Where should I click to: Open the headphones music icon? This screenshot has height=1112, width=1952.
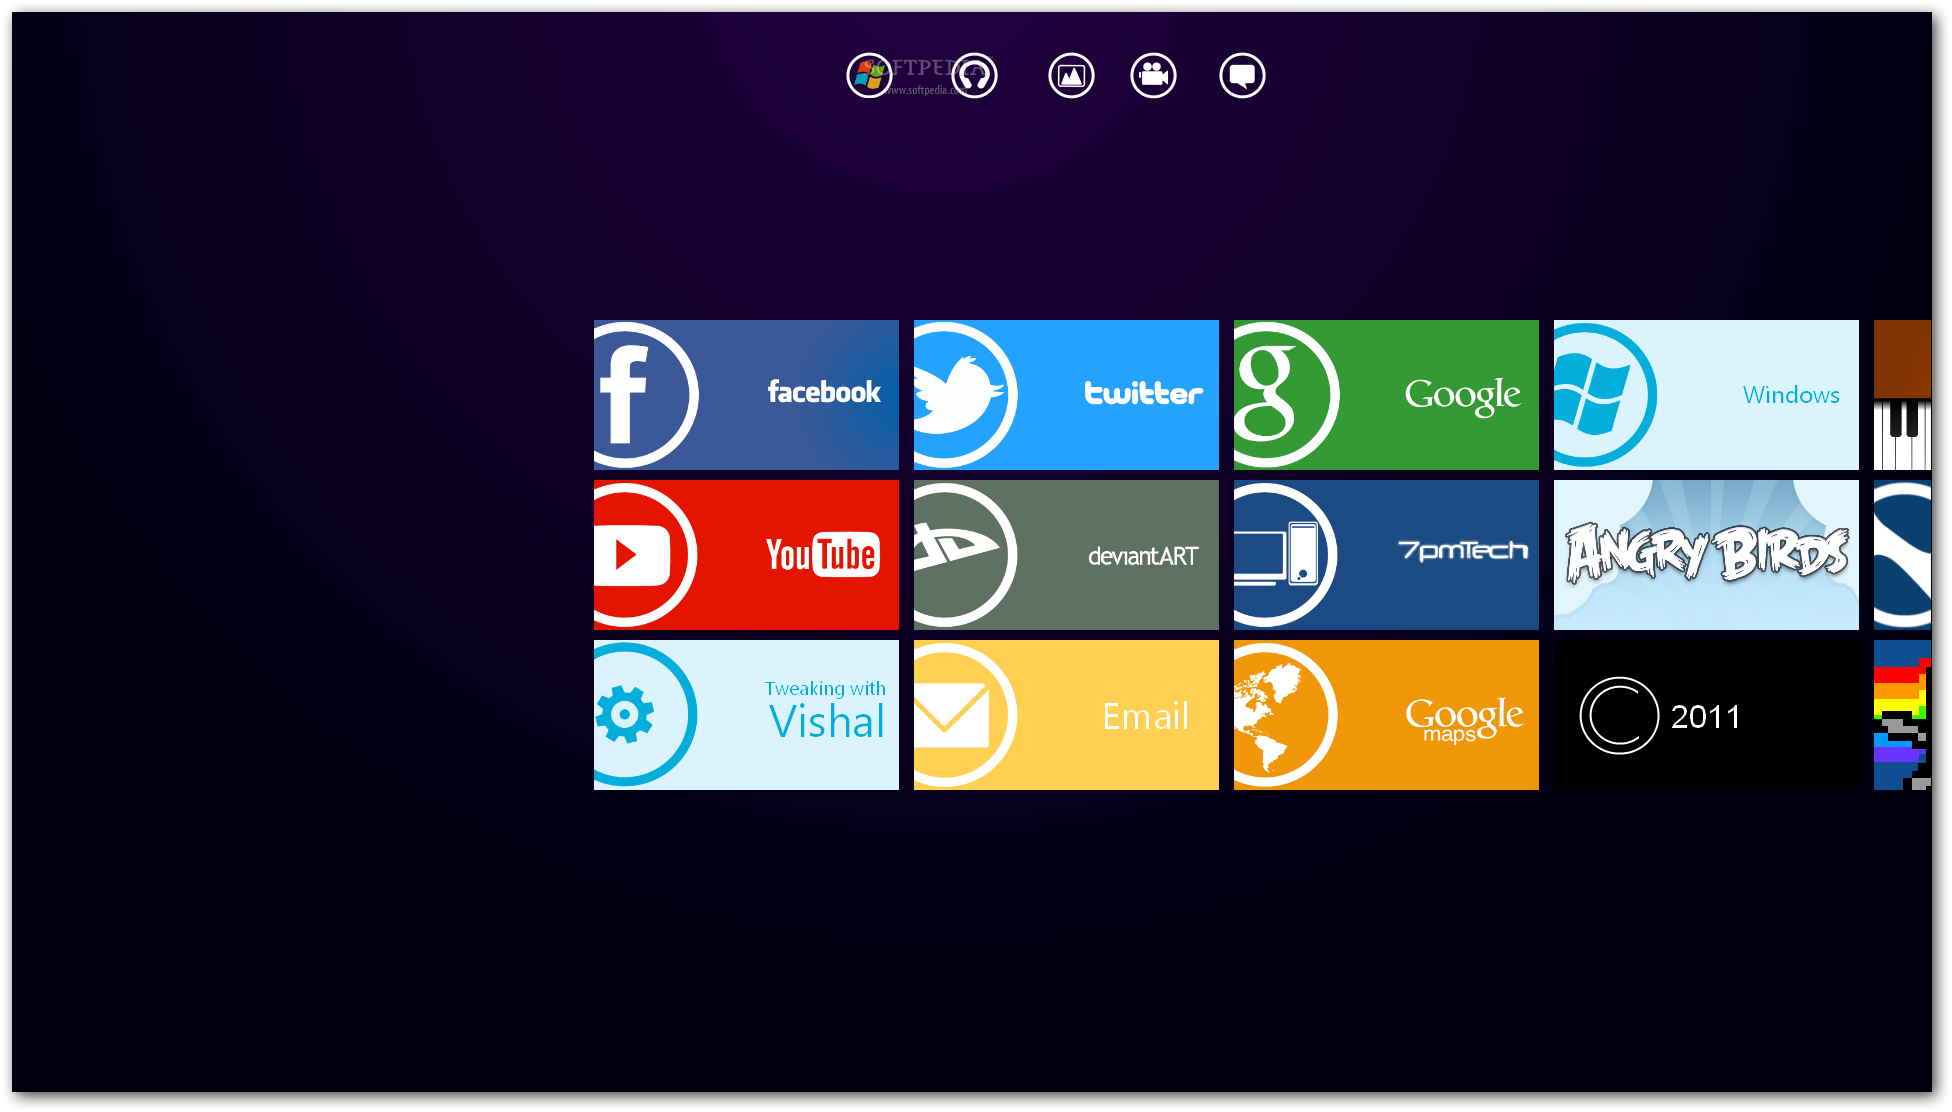[x=974, y=75]
